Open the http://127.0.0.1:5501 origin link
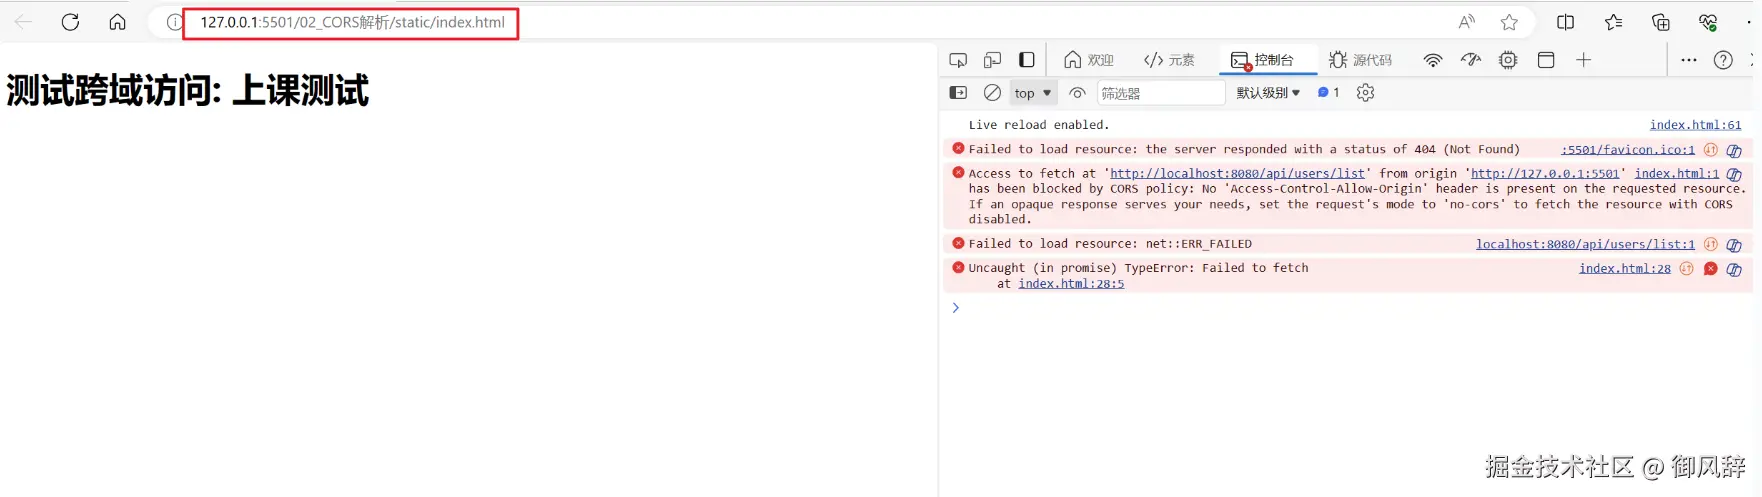 click(1545, 174)
